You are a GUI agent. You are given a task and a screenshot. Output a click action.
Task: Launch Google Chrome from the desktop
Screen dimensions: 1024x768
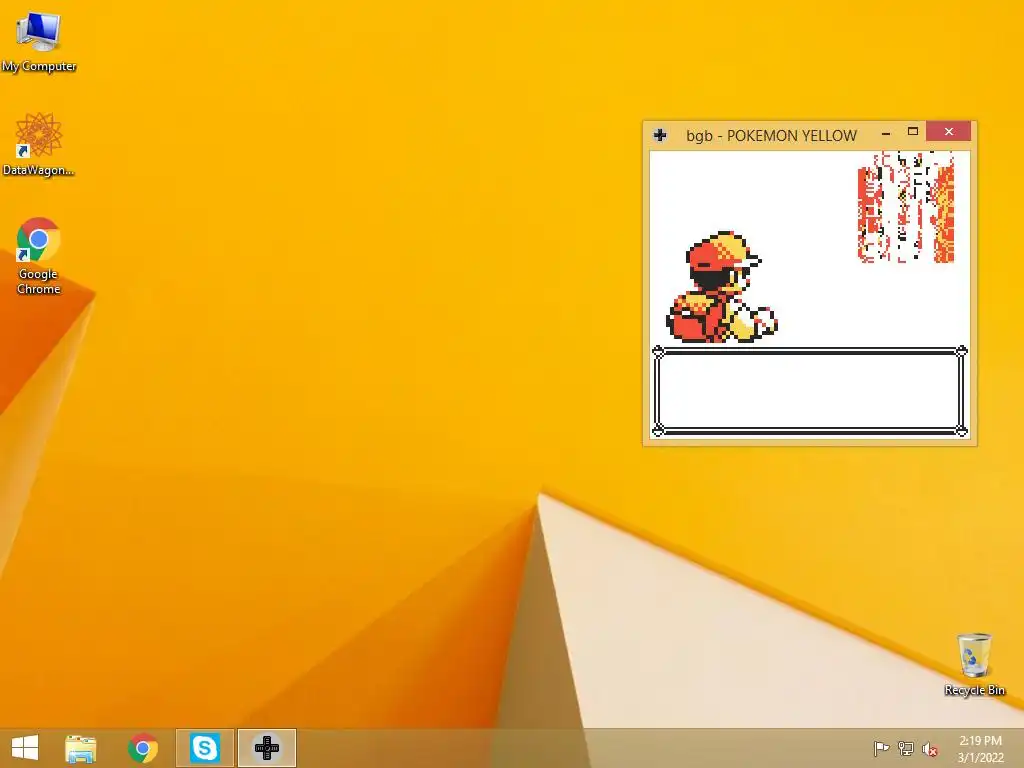pos(39,255)
